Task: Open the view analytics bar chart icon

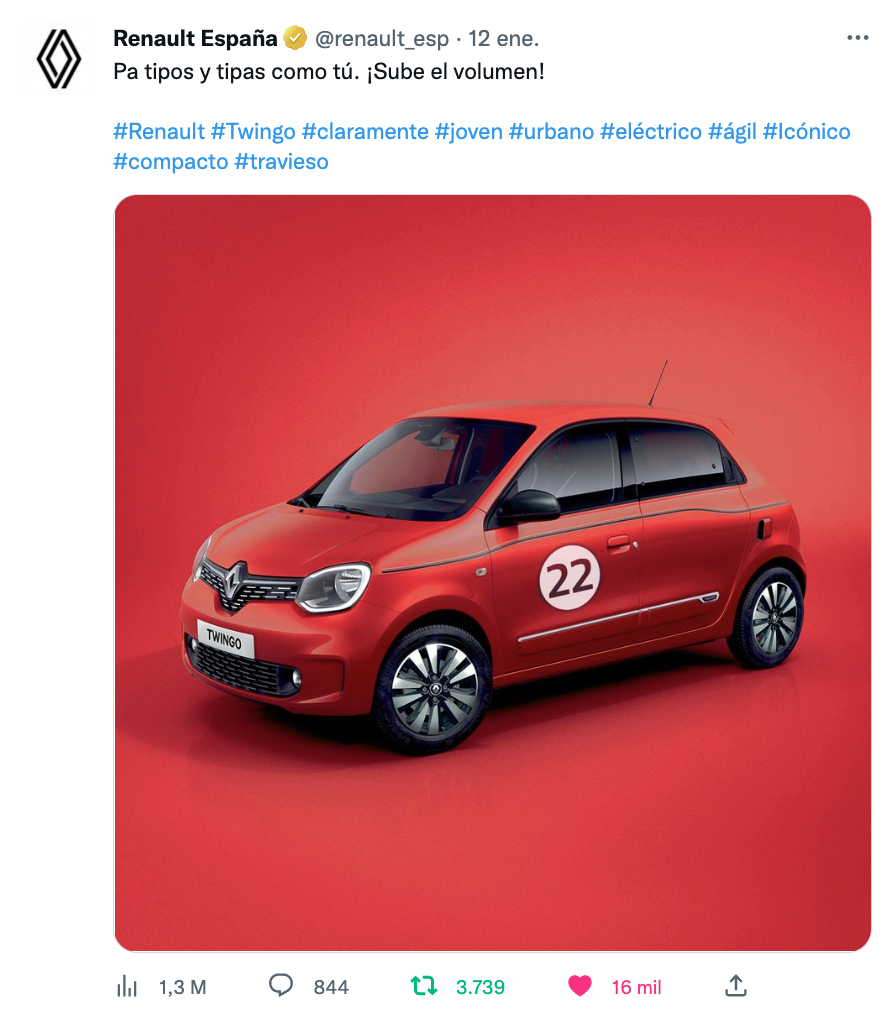Action: (x=127, y=986)
